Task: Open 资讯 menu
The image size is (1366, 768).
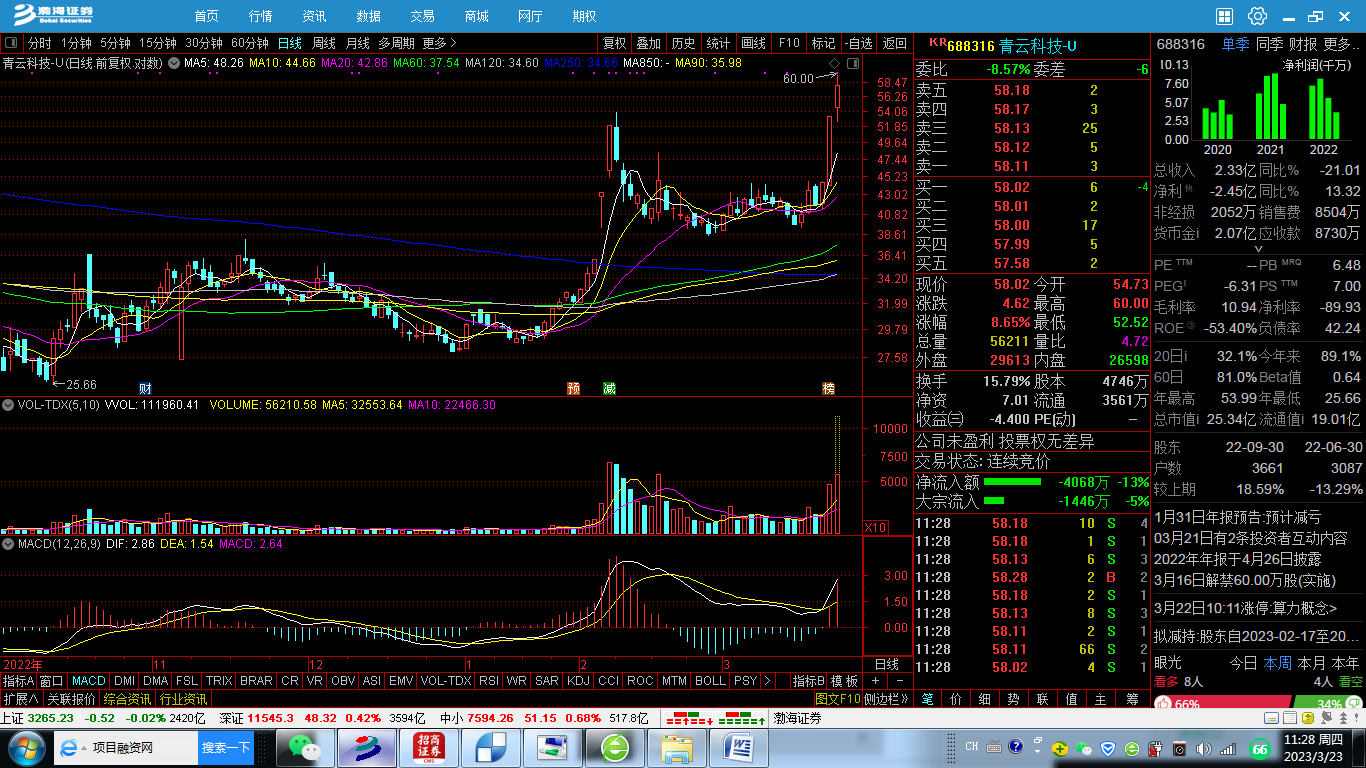Action: (314, 16)
